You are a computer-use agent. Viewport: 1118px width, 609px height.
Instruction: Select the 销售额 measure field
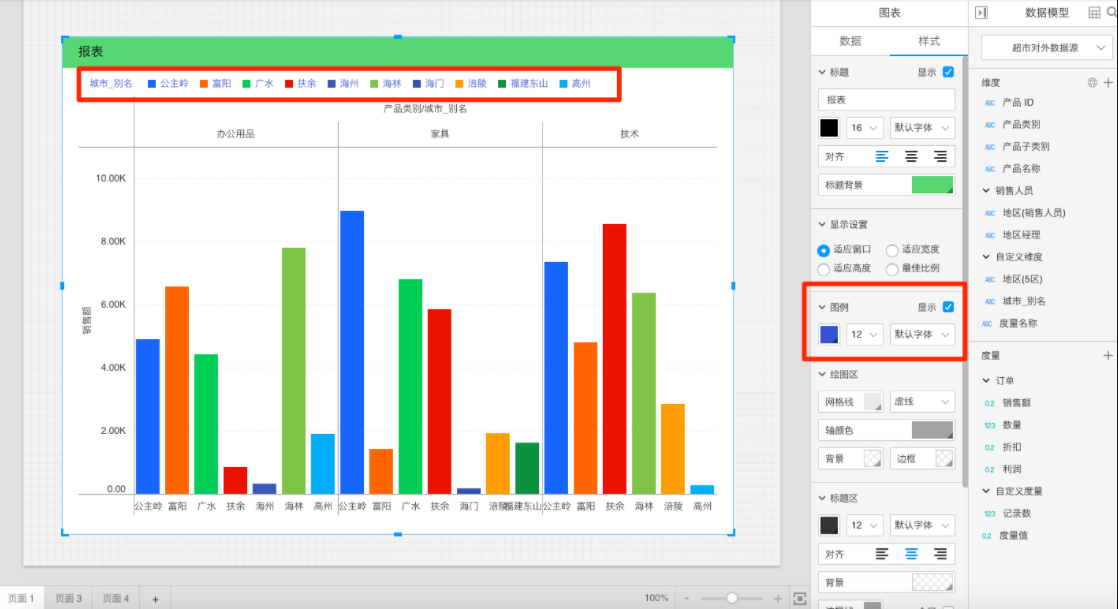tap(1016, 403)
